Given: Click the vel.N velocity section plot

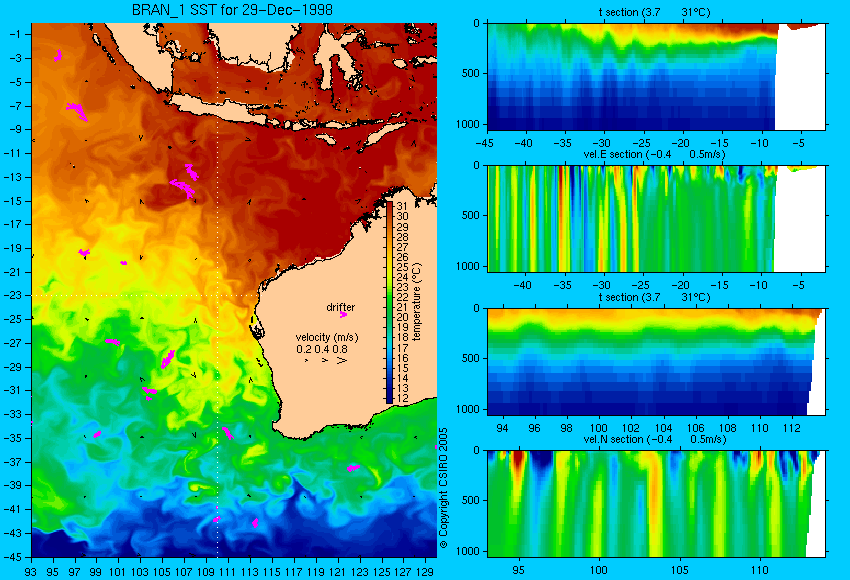Looking at the screenshot, I should coord(656,504).
